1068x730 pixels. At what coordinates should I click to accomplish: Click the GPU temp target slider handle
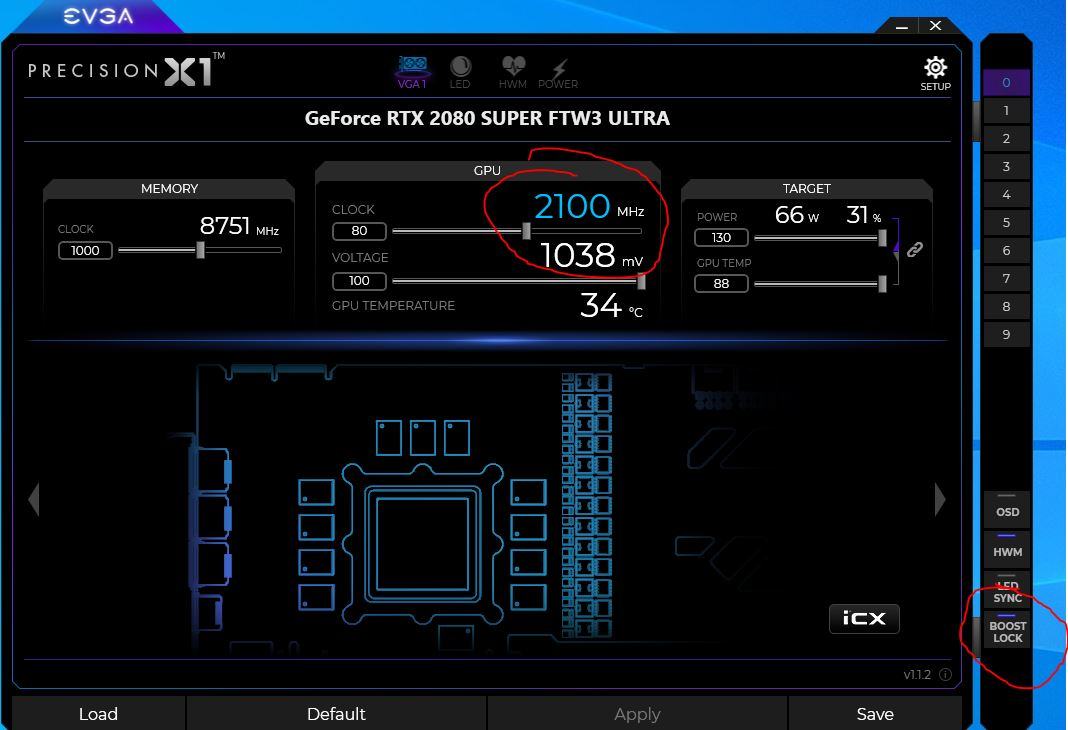point(882,283)
